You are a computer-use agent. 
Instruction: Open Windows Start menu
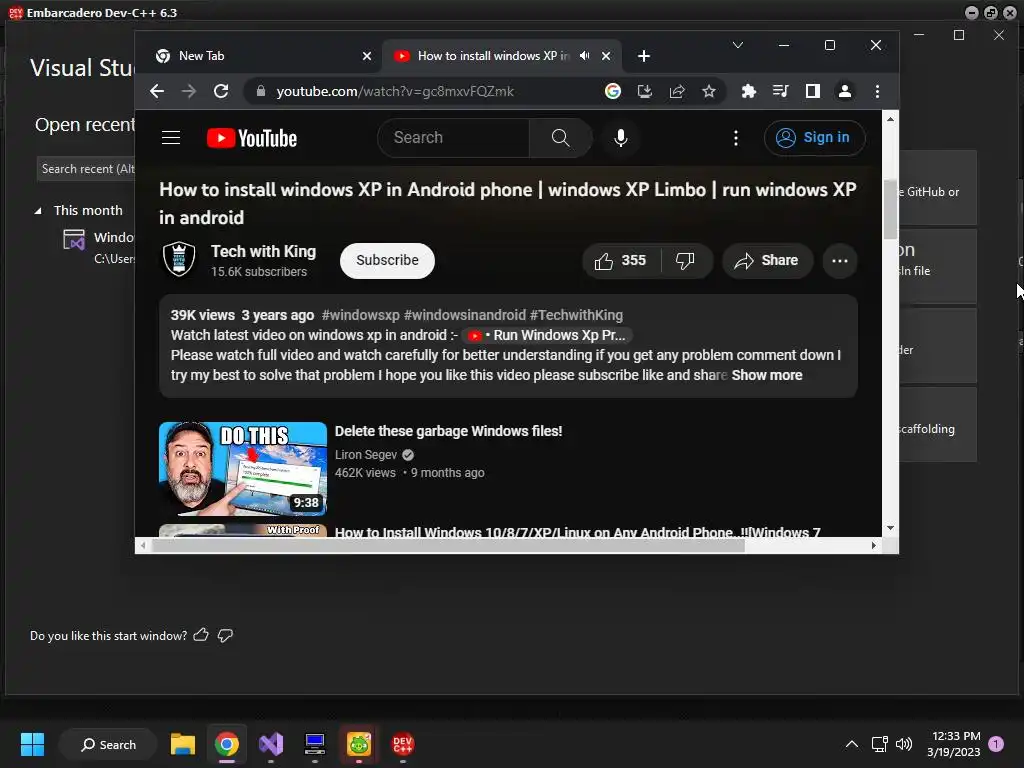pos(32,744)
